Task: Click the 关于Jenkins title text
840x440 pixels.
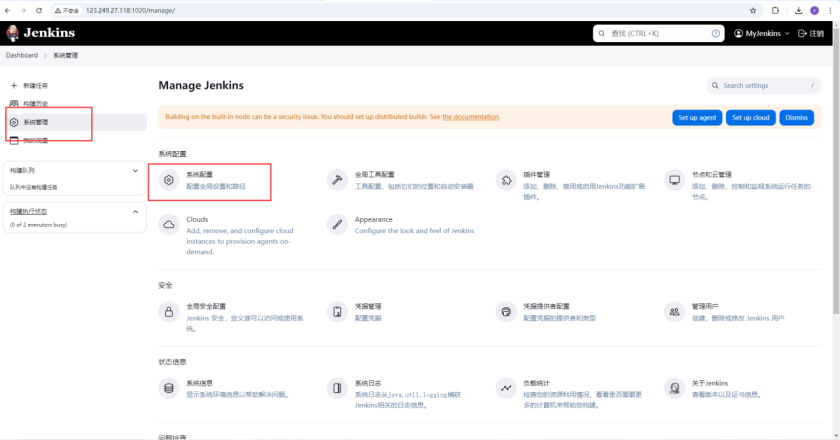Action: pos(710,383)
